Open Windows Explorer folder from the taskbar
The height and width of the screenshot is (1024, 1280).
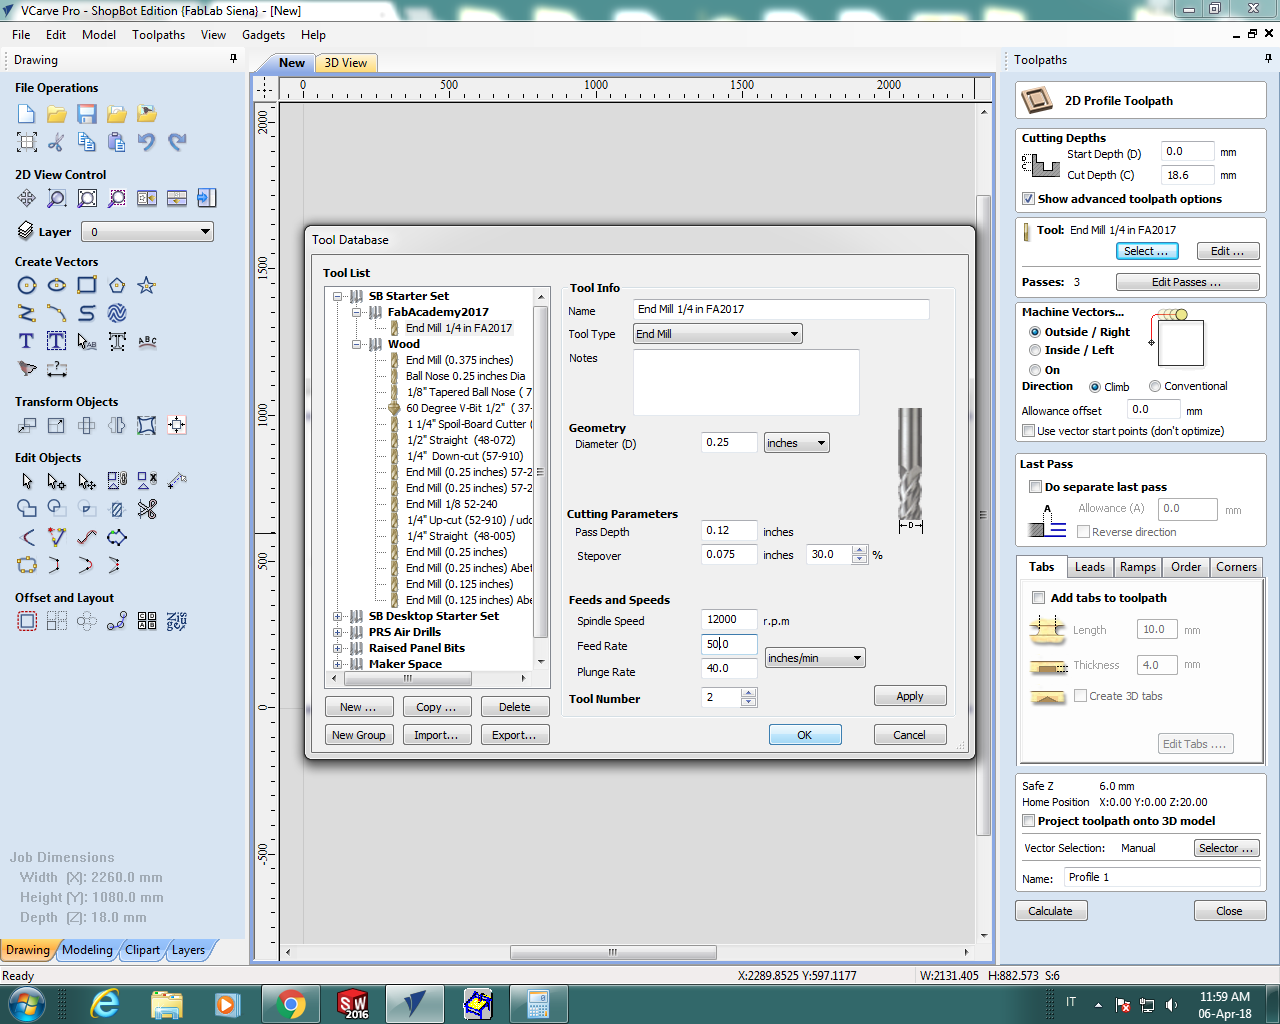(x=167, y=1003)
